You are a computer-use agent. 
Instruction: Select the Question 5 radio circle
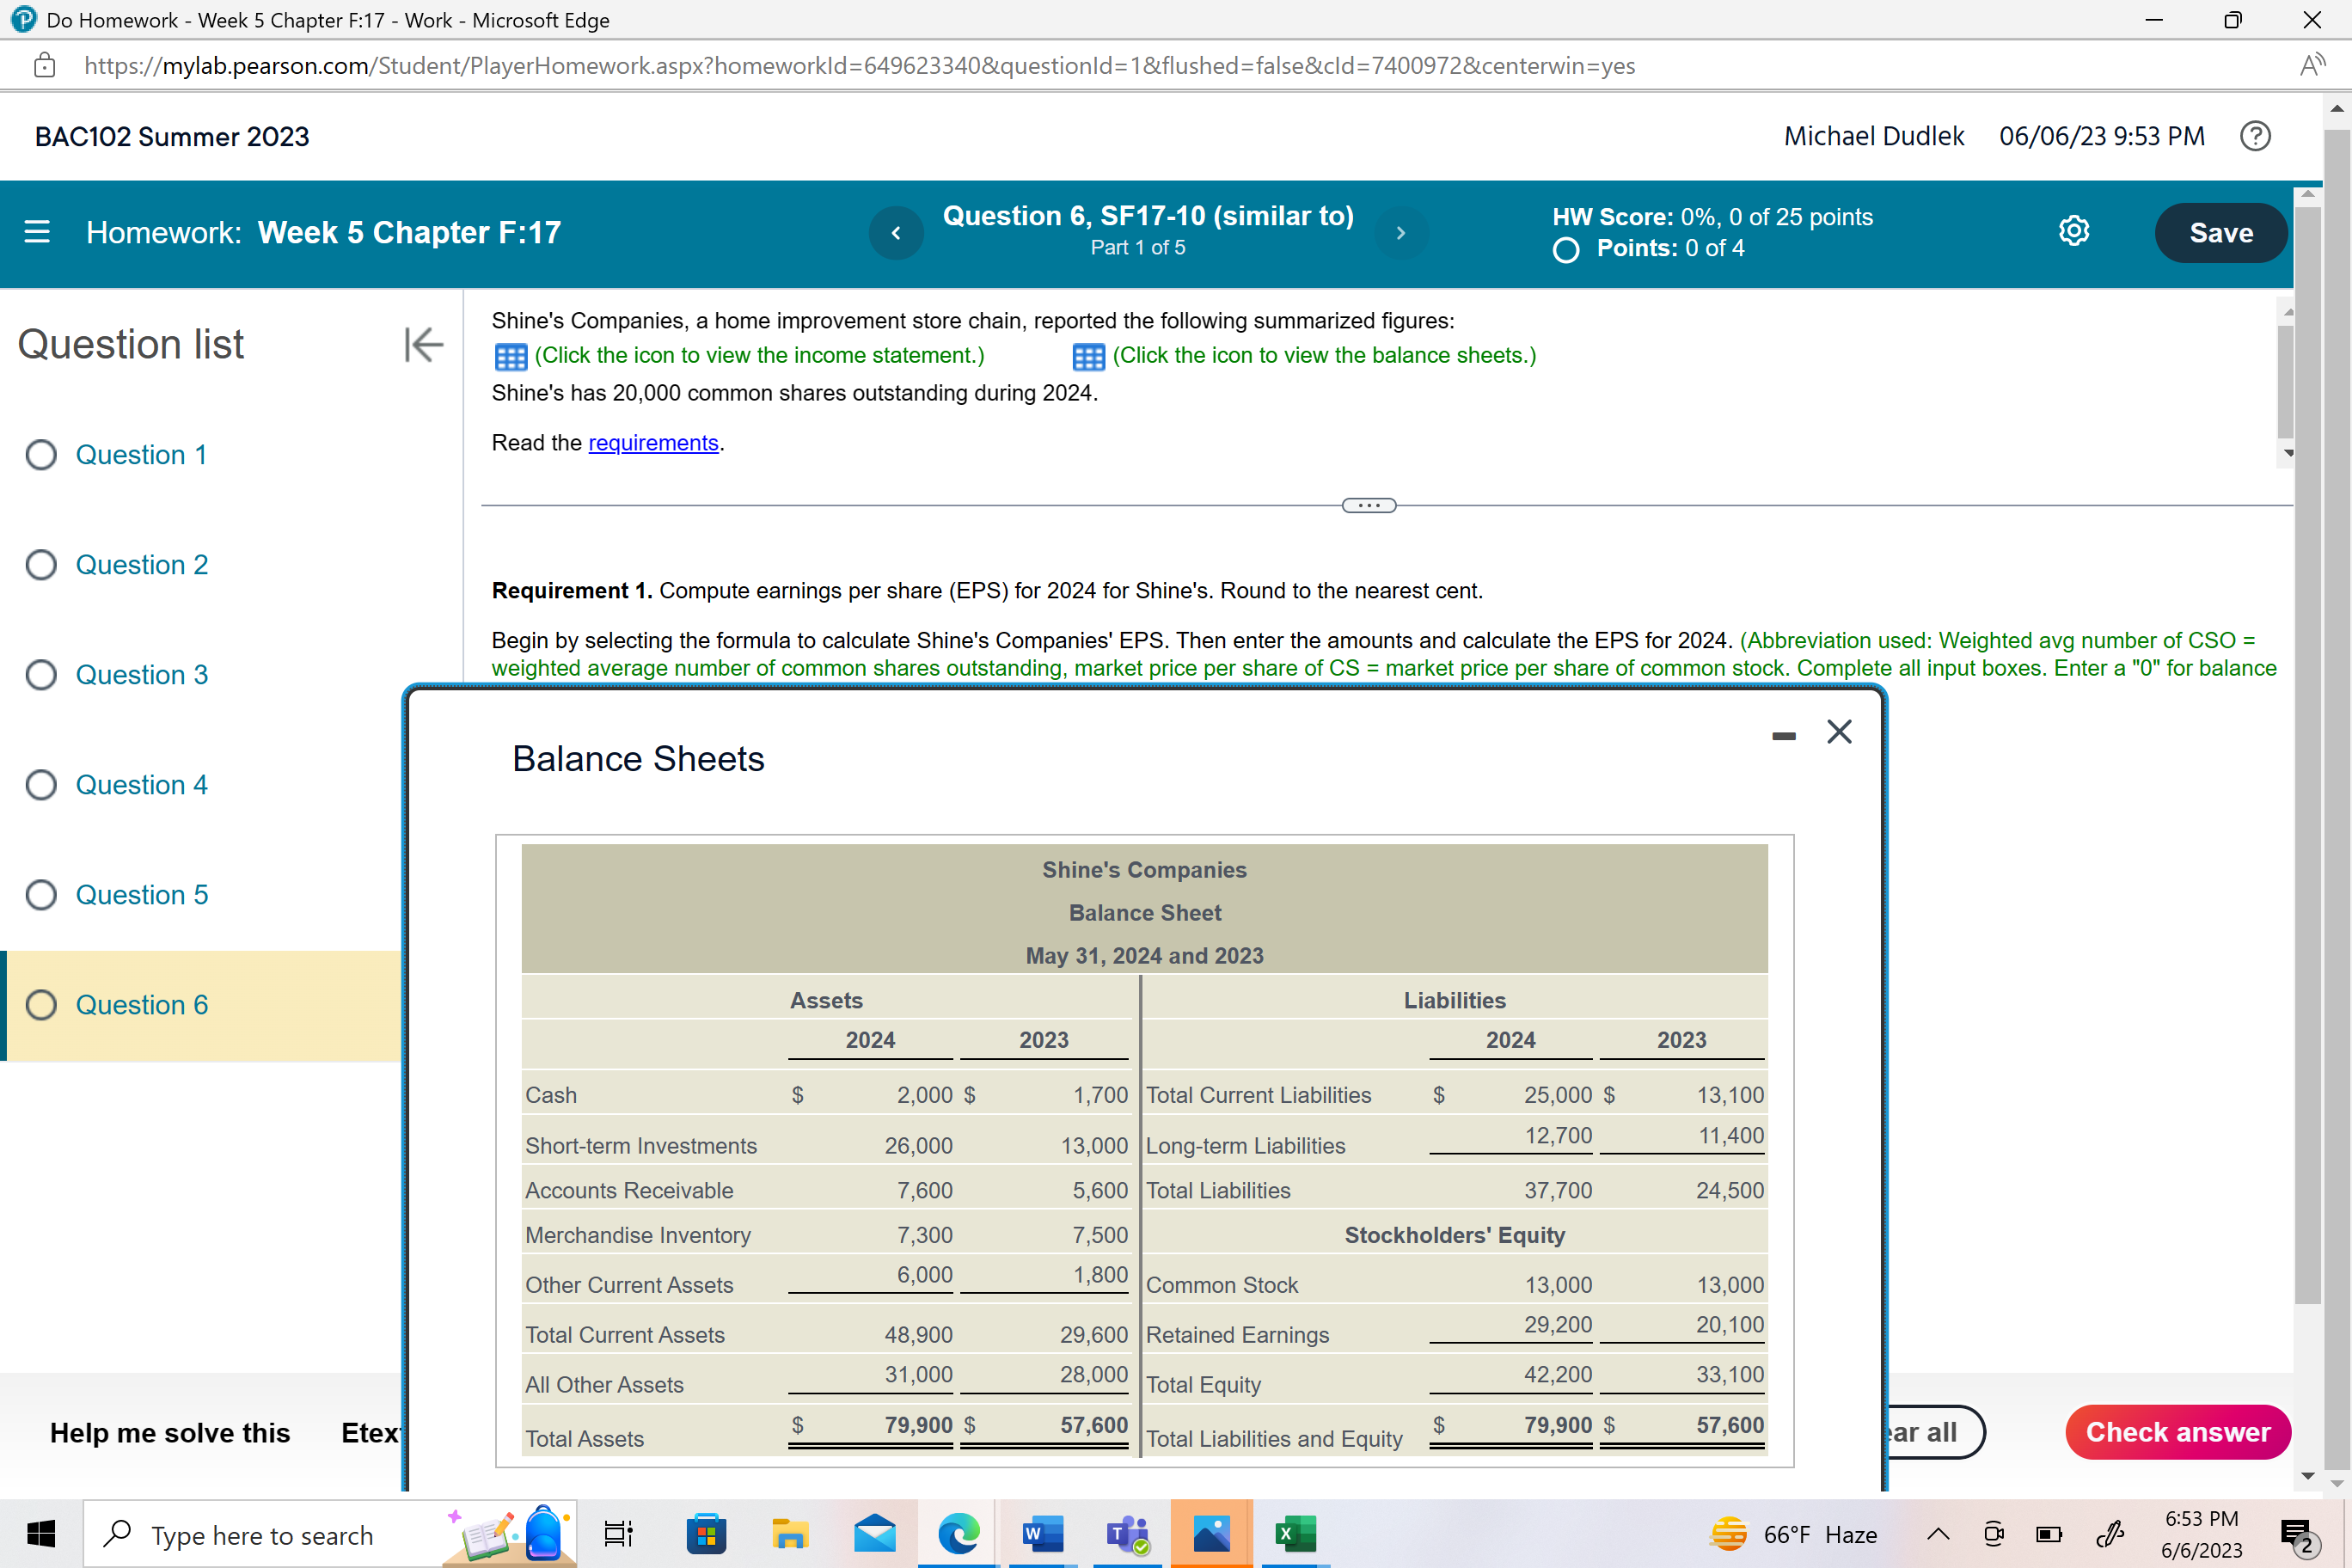41,895
